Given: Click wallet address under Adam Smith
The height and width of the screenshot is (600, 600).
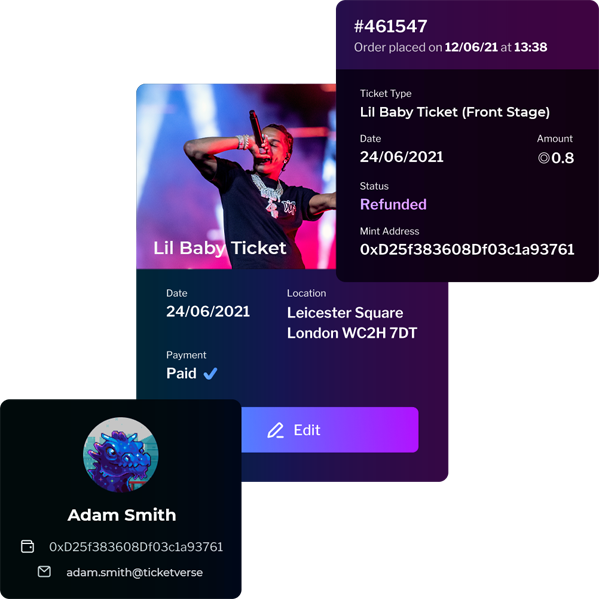Looking at the screenshot, I should (136, 547).
